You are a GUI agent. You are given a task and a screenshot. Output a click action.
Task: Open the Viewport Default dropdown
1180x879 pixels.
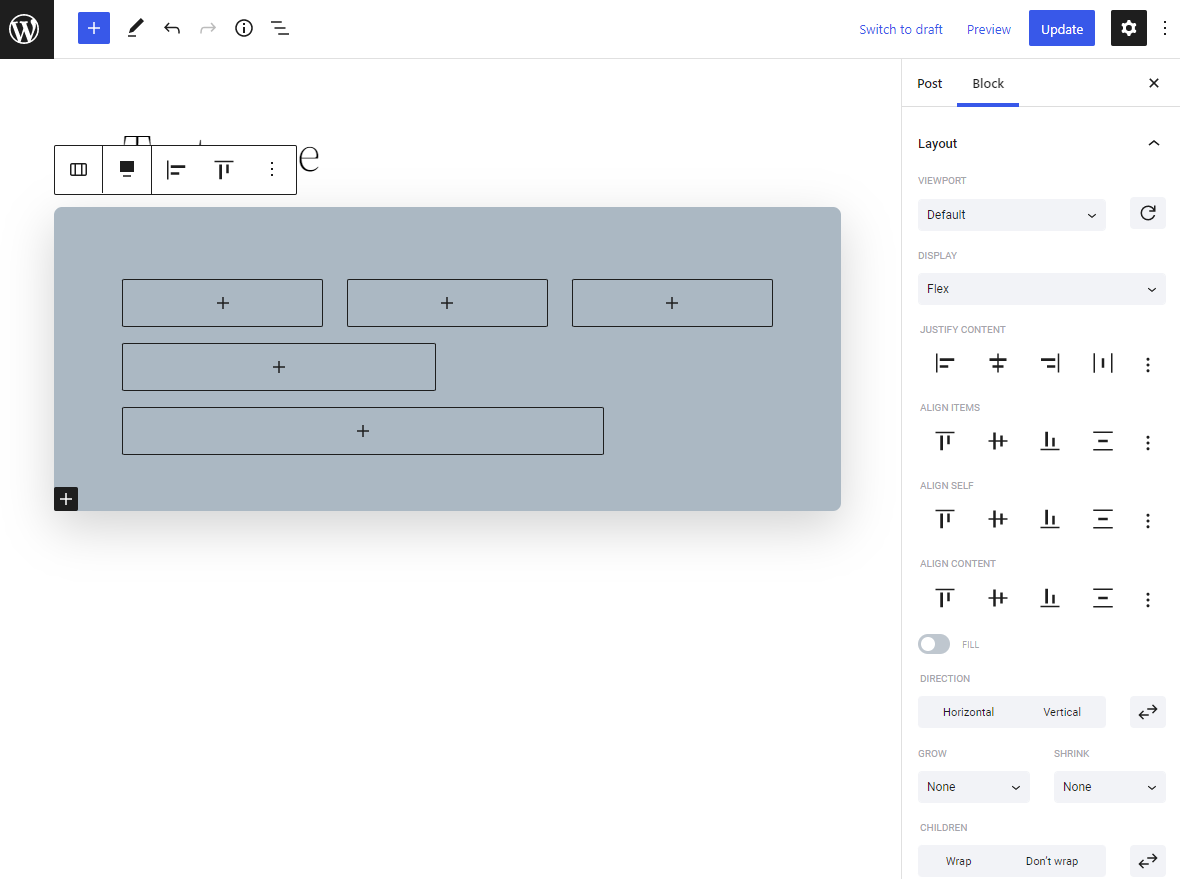[x=1011, y=214]
